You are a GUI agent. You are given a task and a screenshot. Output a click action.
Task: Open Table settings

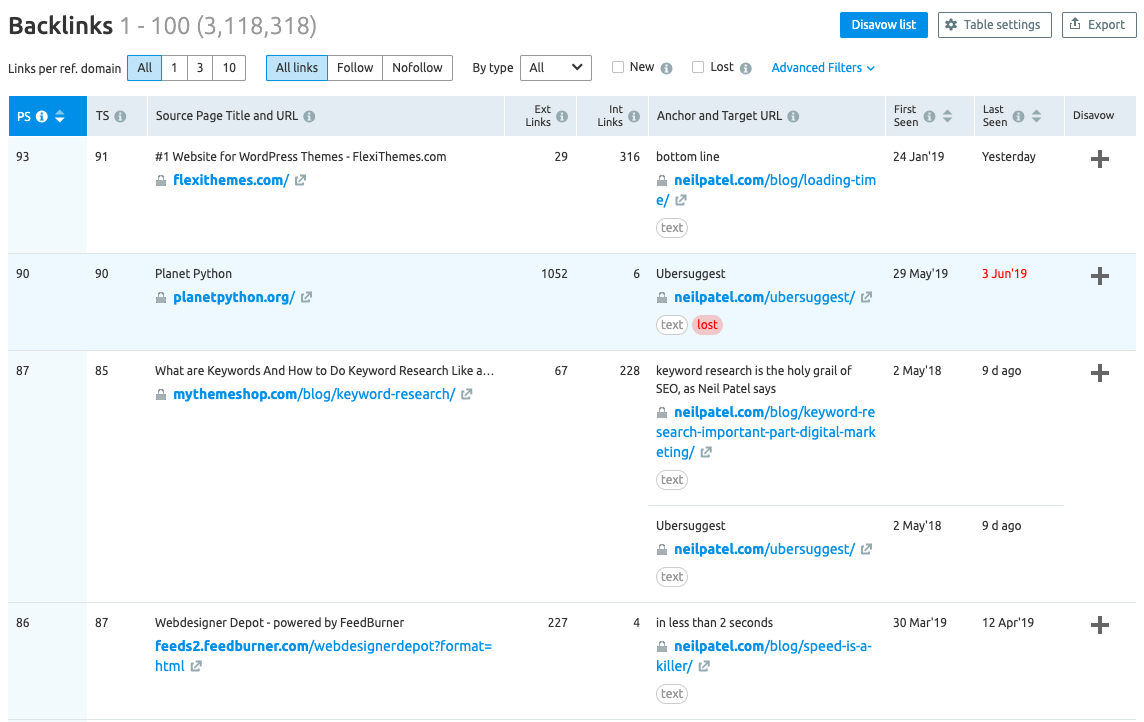(994, 25)
